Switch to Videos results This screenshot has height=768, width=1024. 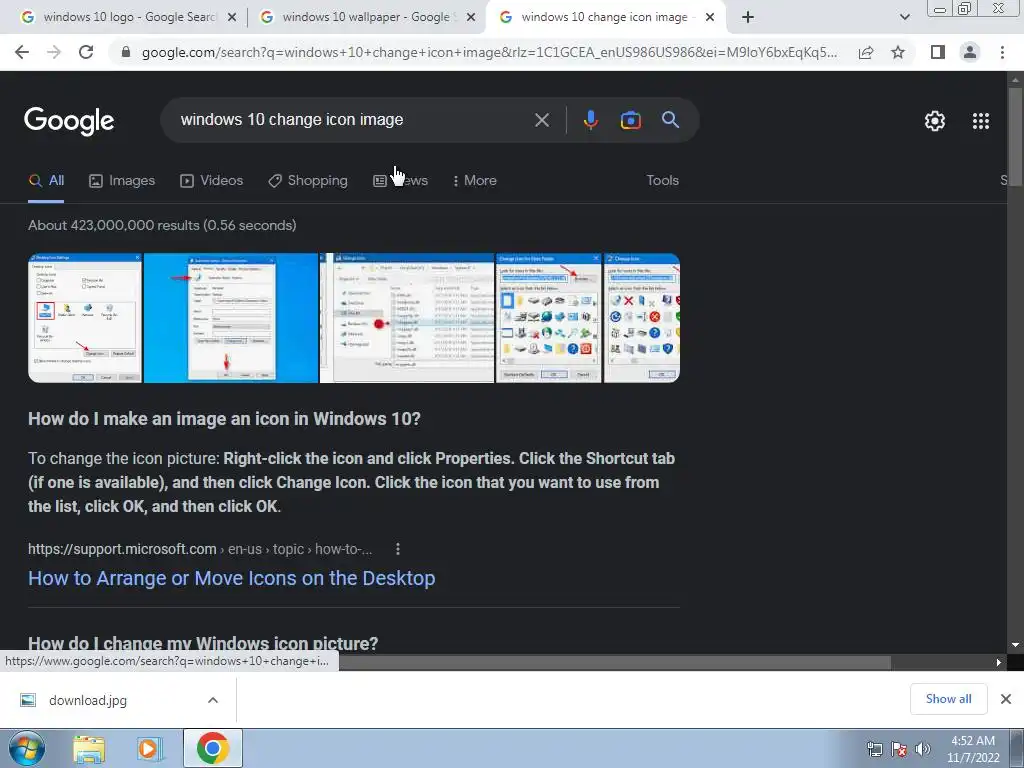tap(212, 181)
